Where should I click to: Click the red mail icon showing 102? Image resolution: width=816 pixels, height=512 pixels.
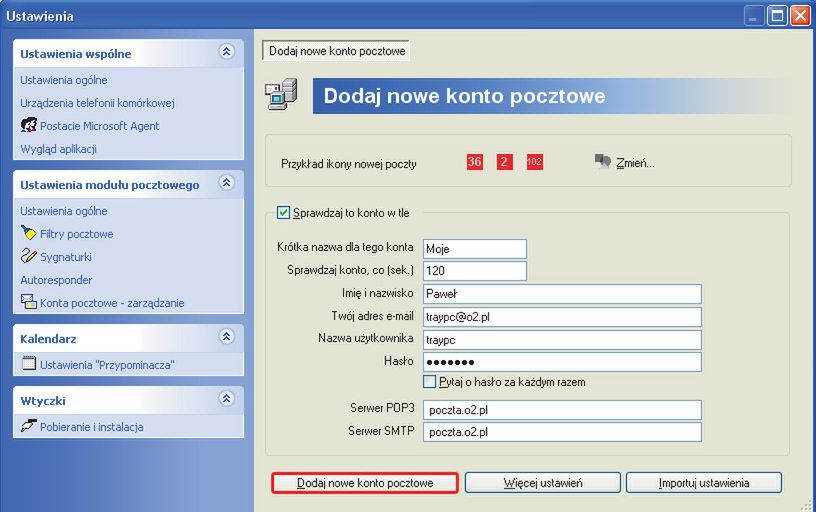(x=534, y=162)
